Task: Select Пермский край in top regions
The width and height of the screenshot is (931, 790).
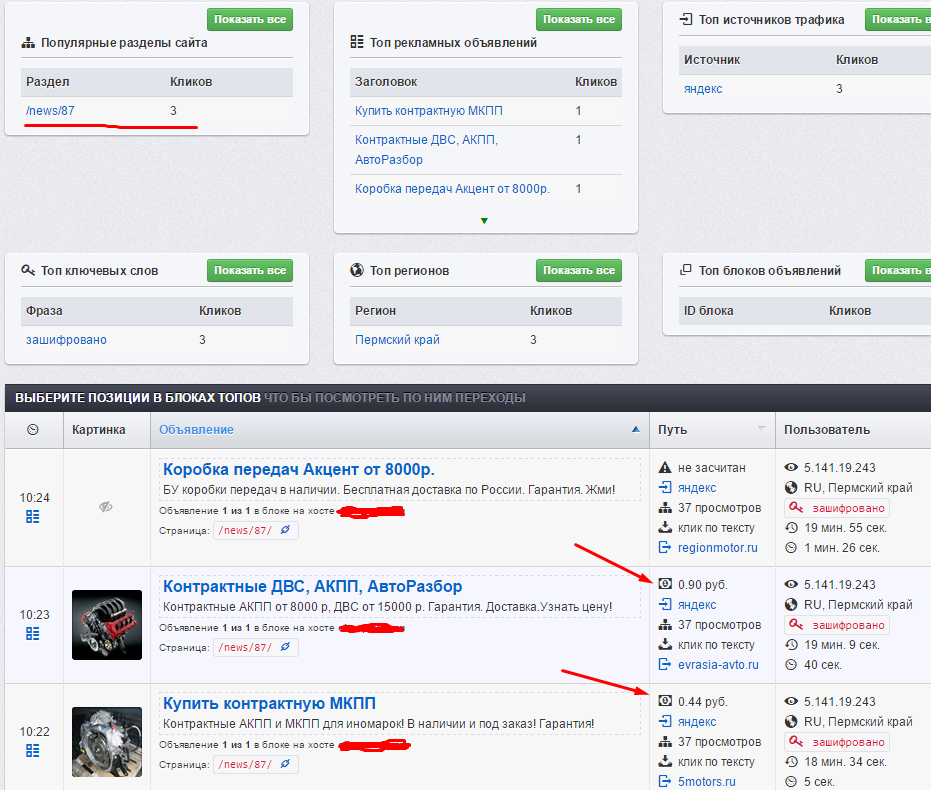Action: pos(397,340)
